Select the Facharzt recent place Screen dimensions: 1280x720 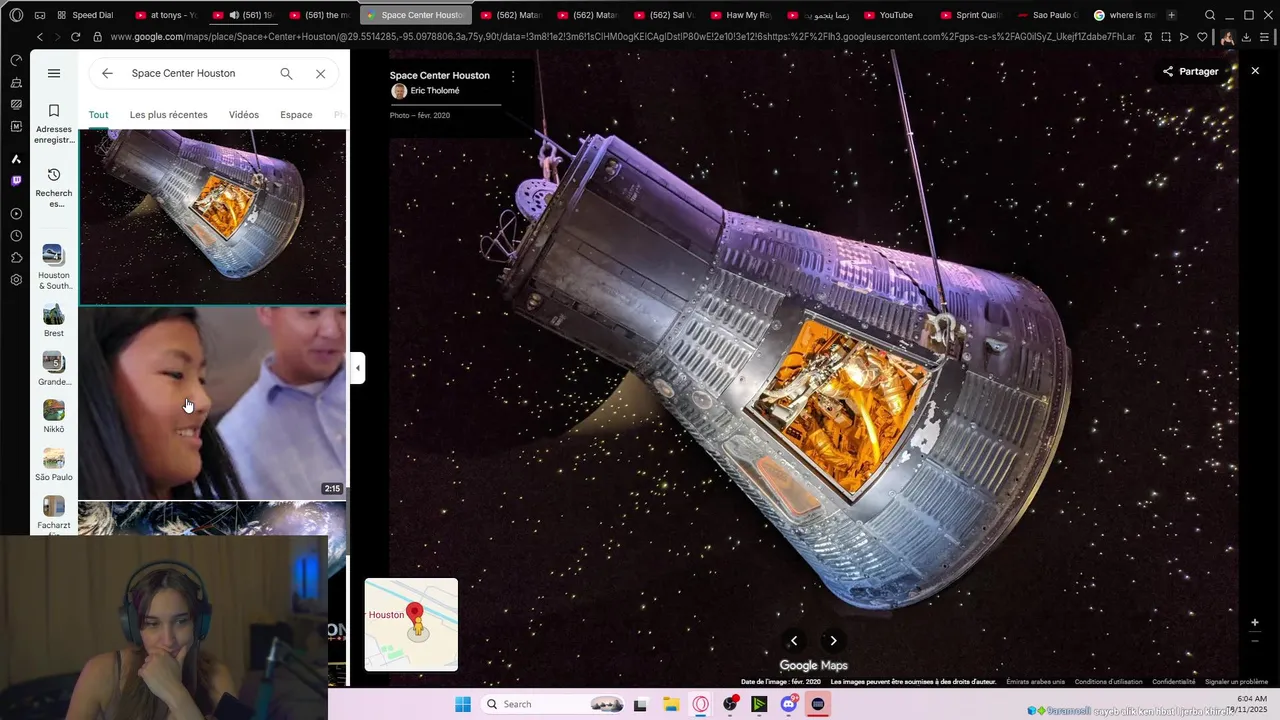[x=54, y=513]
